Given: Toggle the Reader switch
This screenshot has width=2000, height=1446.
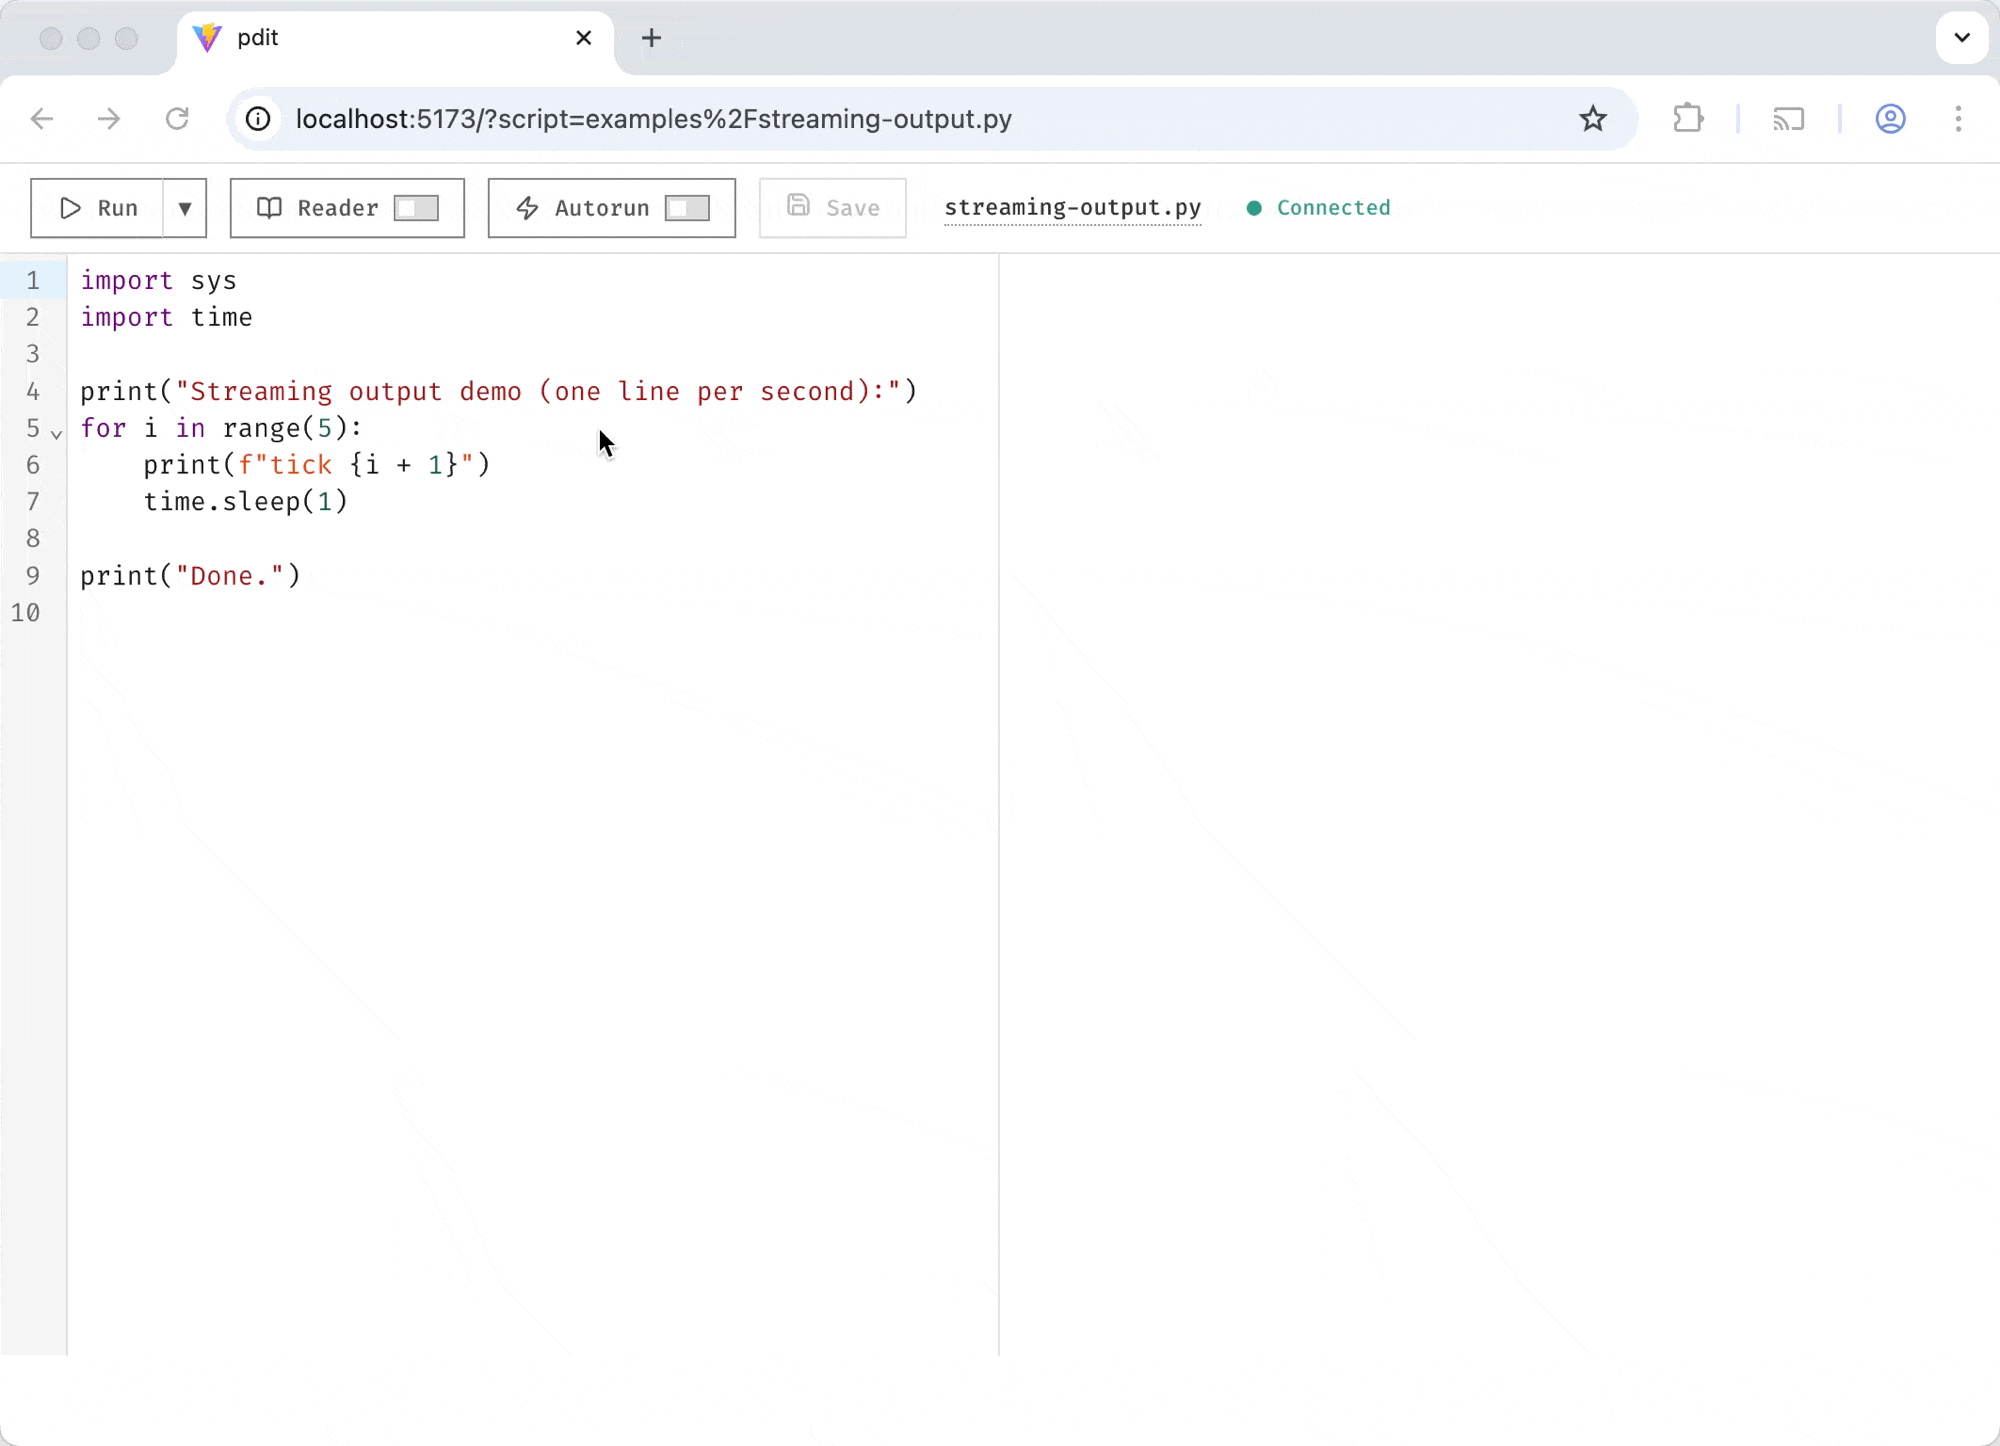Looking at the screenshot, I should tap(417, 208).
